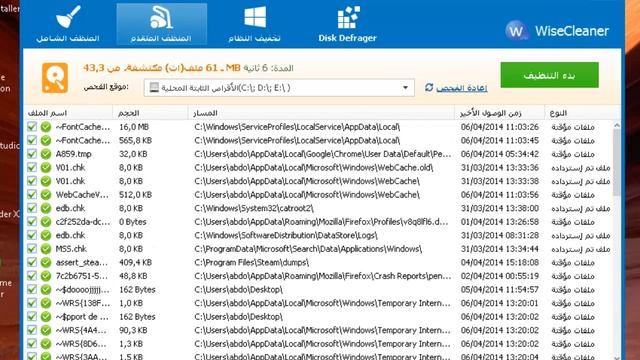The image size is (640, 360).
Task: Click the 409,4 KB size cell
Action: 135,262
